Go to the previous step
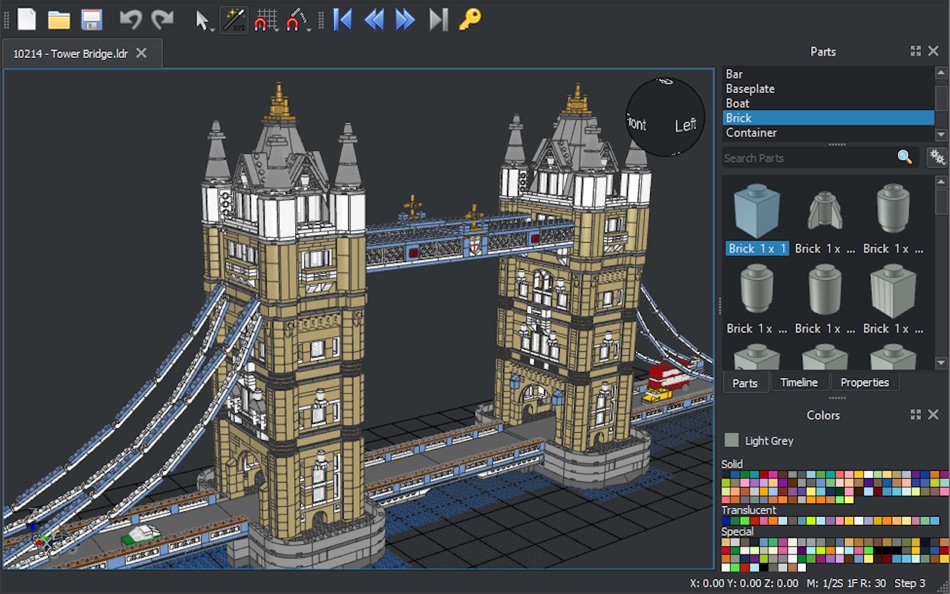950x594 pixels. [374, 20]
